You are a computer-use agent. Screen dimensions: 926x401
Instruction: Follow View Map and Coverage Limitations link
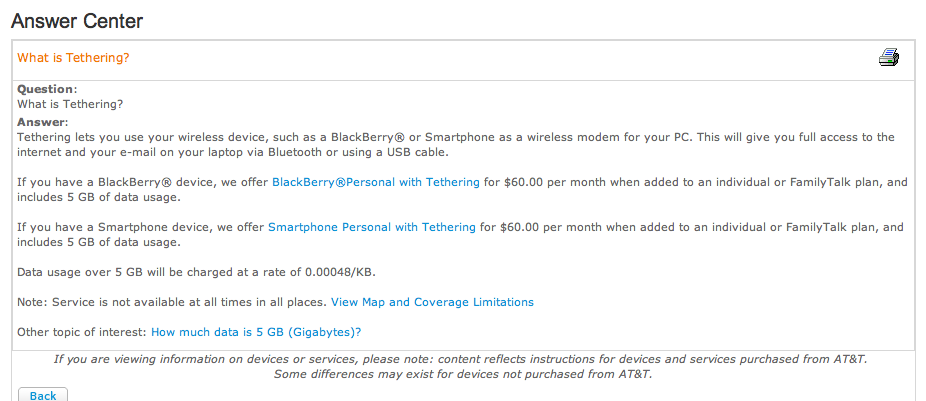pyautogui.click(x=432, y=302)
